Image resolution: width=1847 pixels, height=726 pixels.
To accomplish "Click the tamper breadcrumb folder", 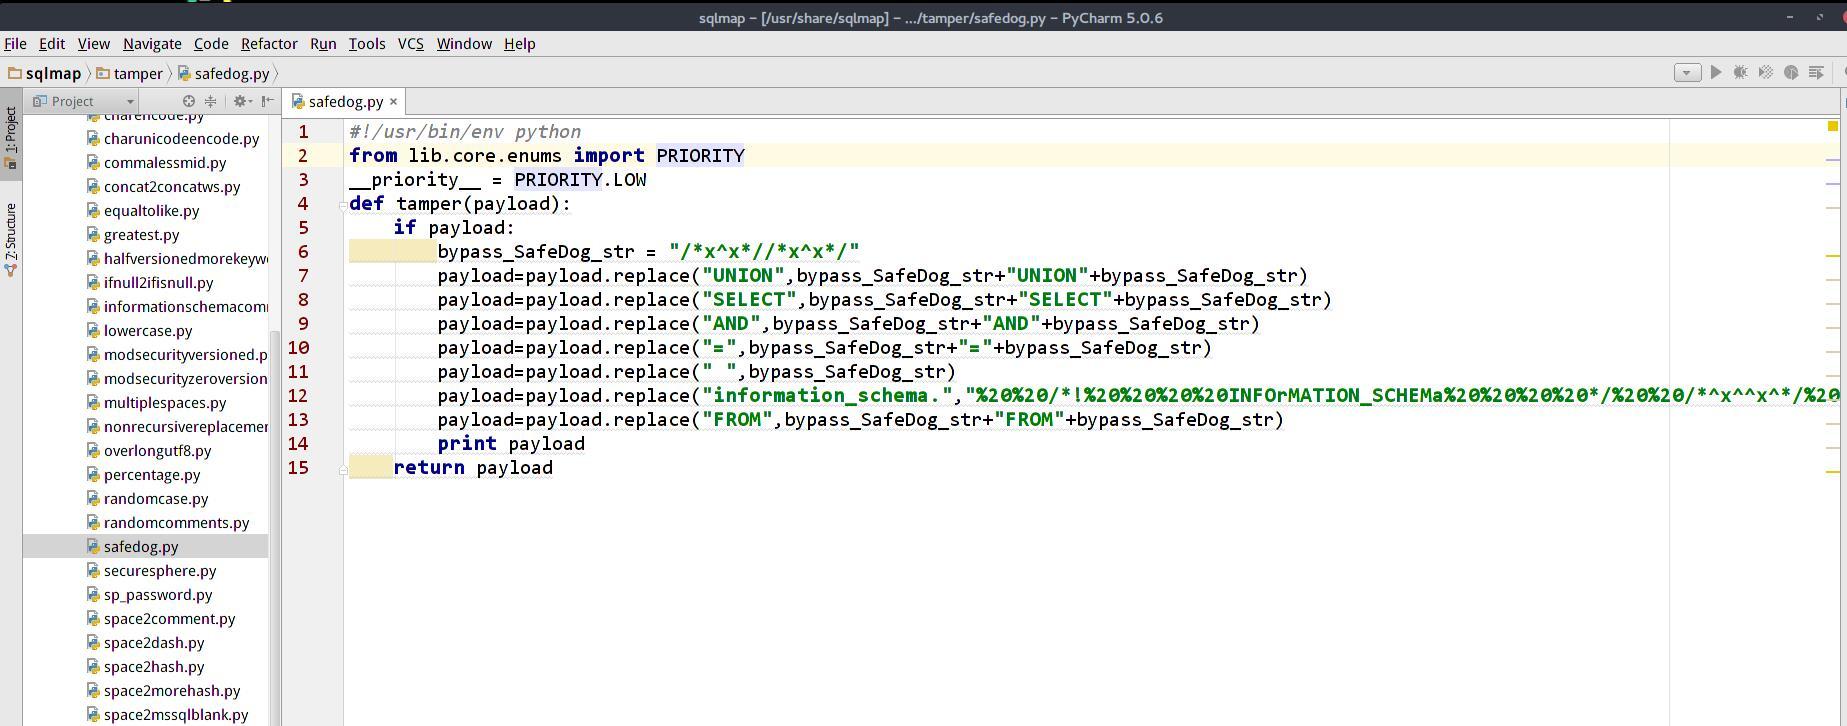I will click(x=129, y=73).
